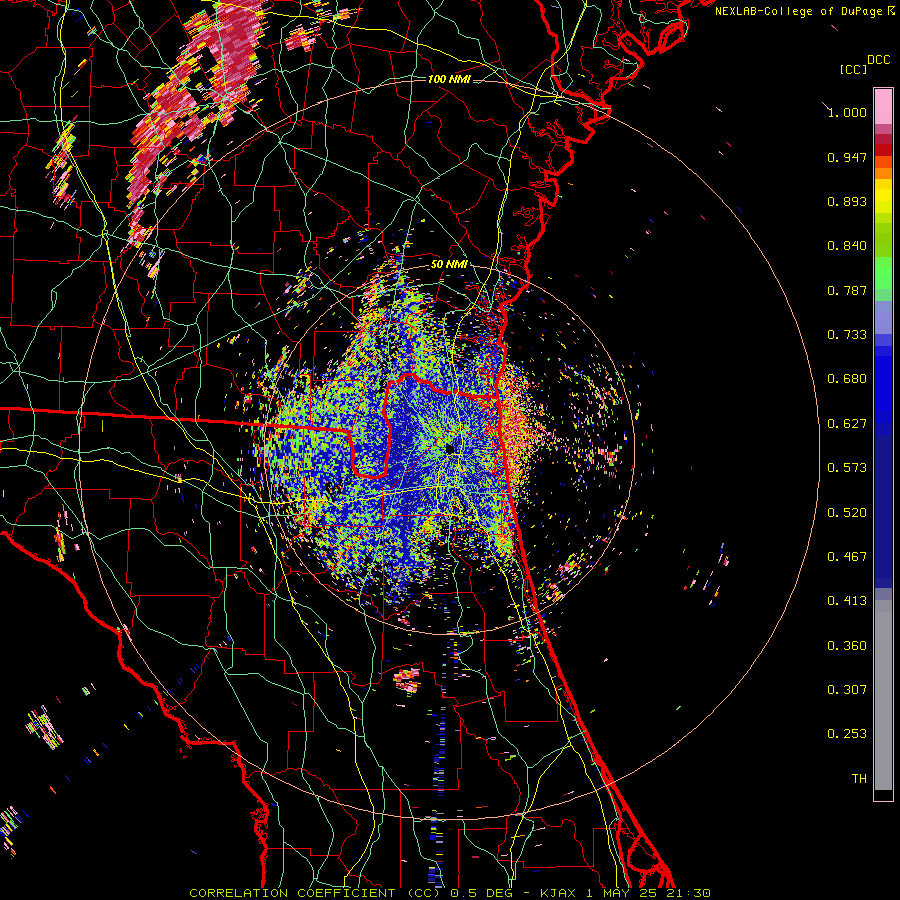This screenshot has height=900, width=900.
Task: Click the [CC] label above color scale
Action: pos(853,69)
